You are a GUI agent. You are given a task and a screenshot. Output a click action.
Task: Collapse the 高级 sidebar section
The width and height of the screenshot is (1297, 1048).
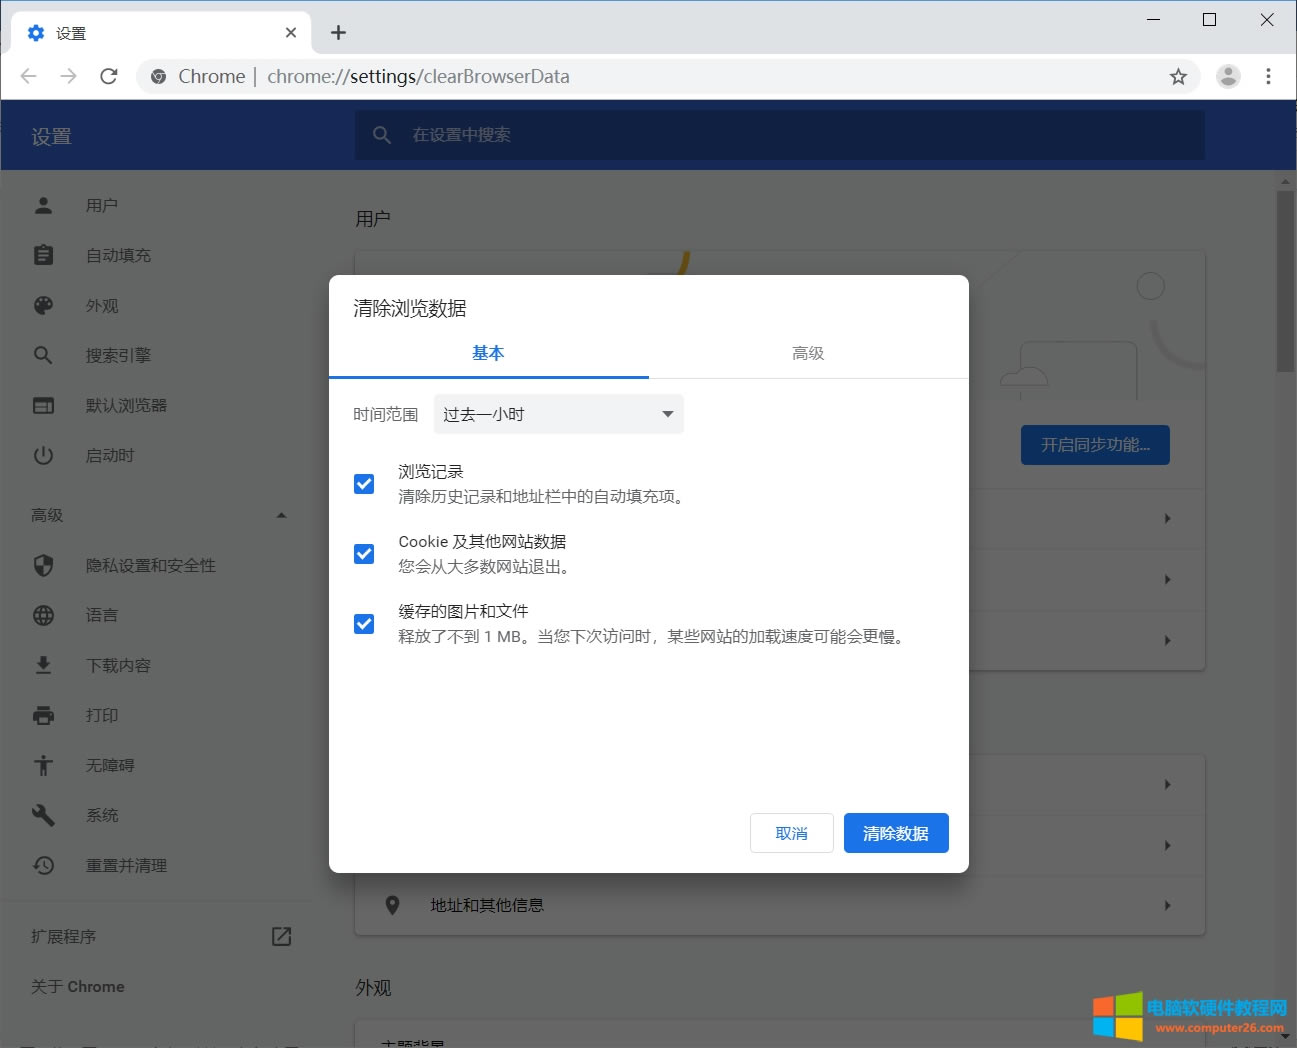pyautogui.click(x=281, y=515)
